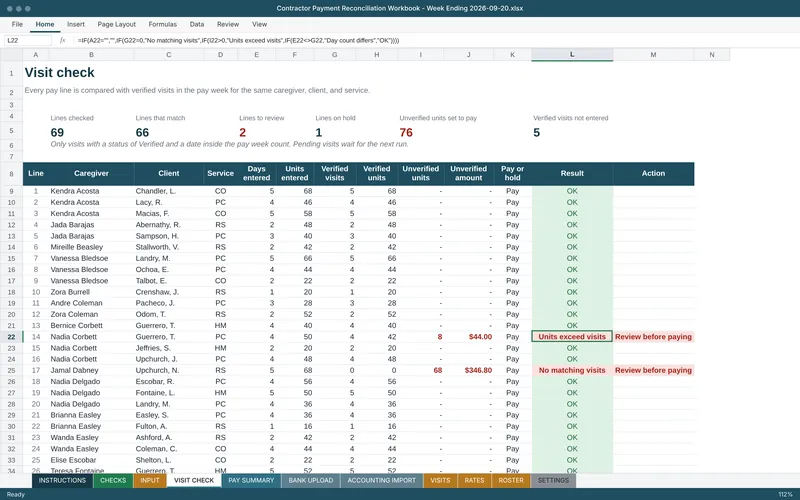Select caregiver cell Jamal Dabney

91,370
